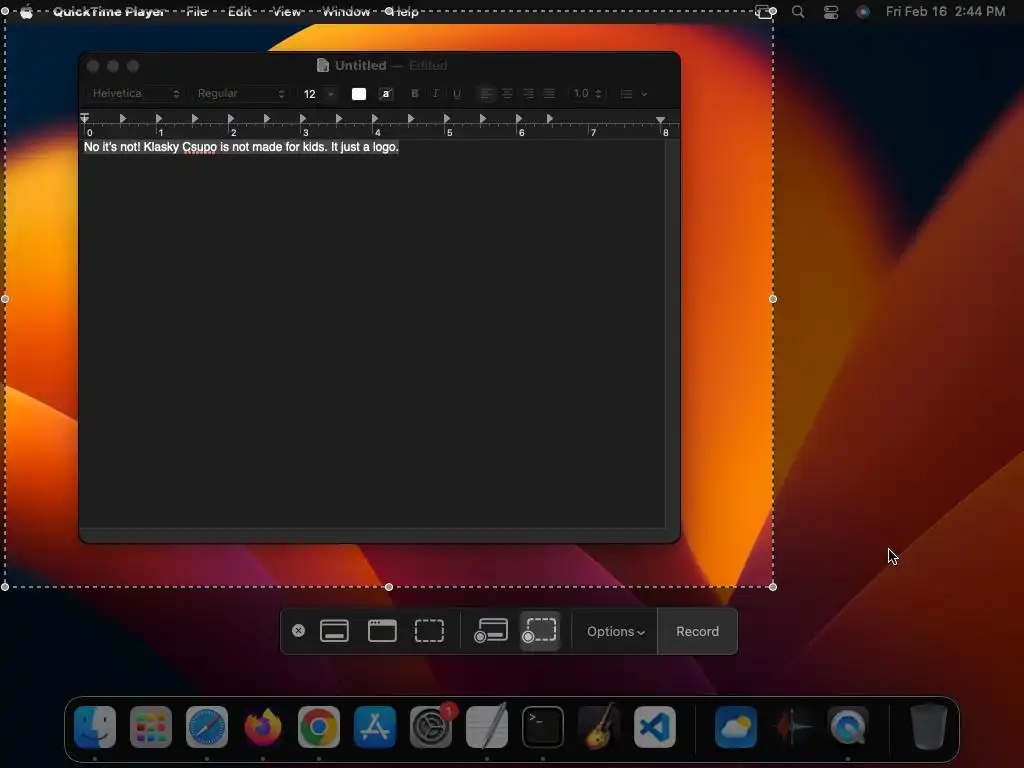
Task: Open Control Center from menu bar
Action: pyautogui.click(x=831, y=12)
